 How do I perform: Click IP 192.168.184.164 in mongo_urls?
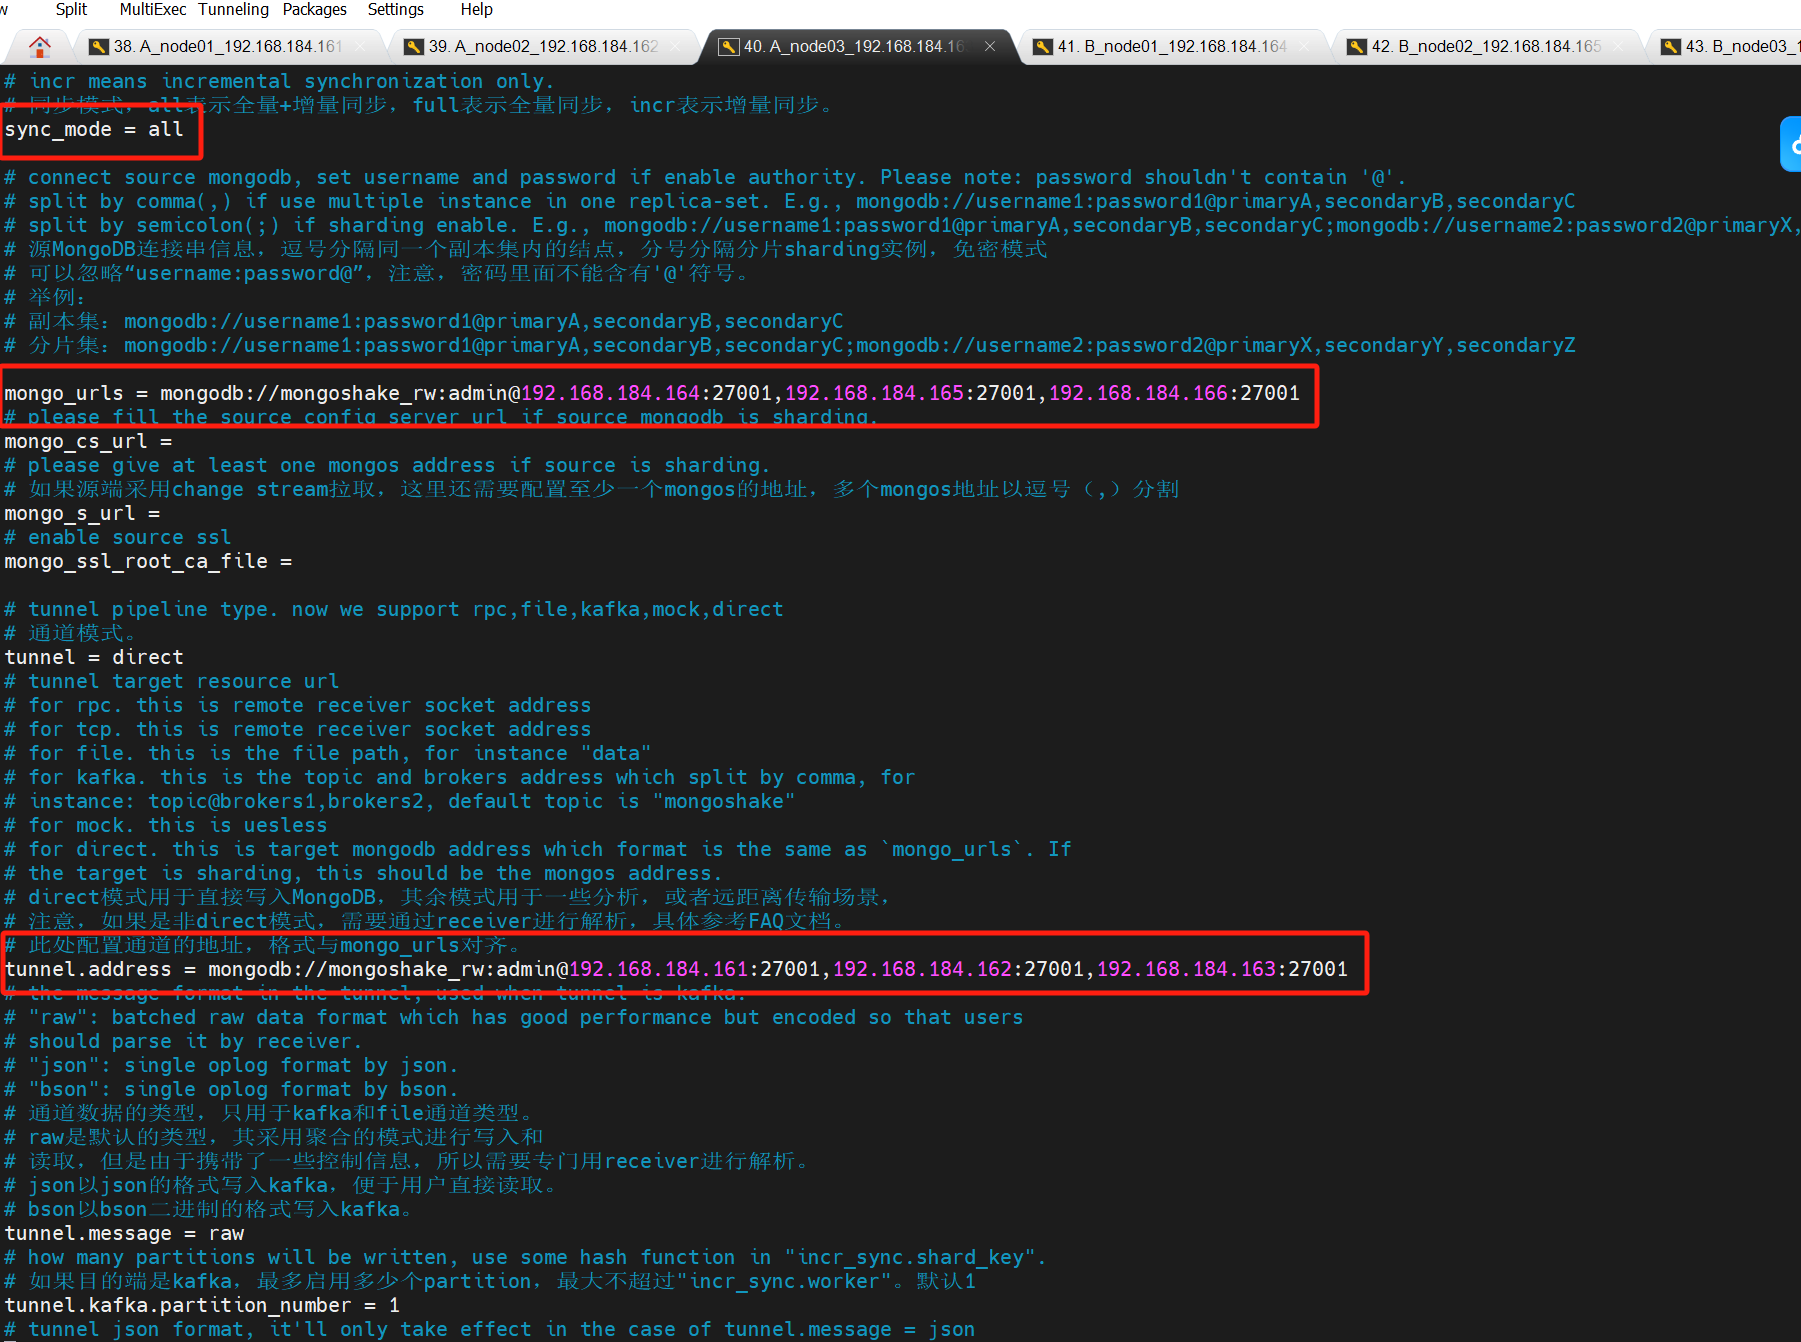pos(610,393)
